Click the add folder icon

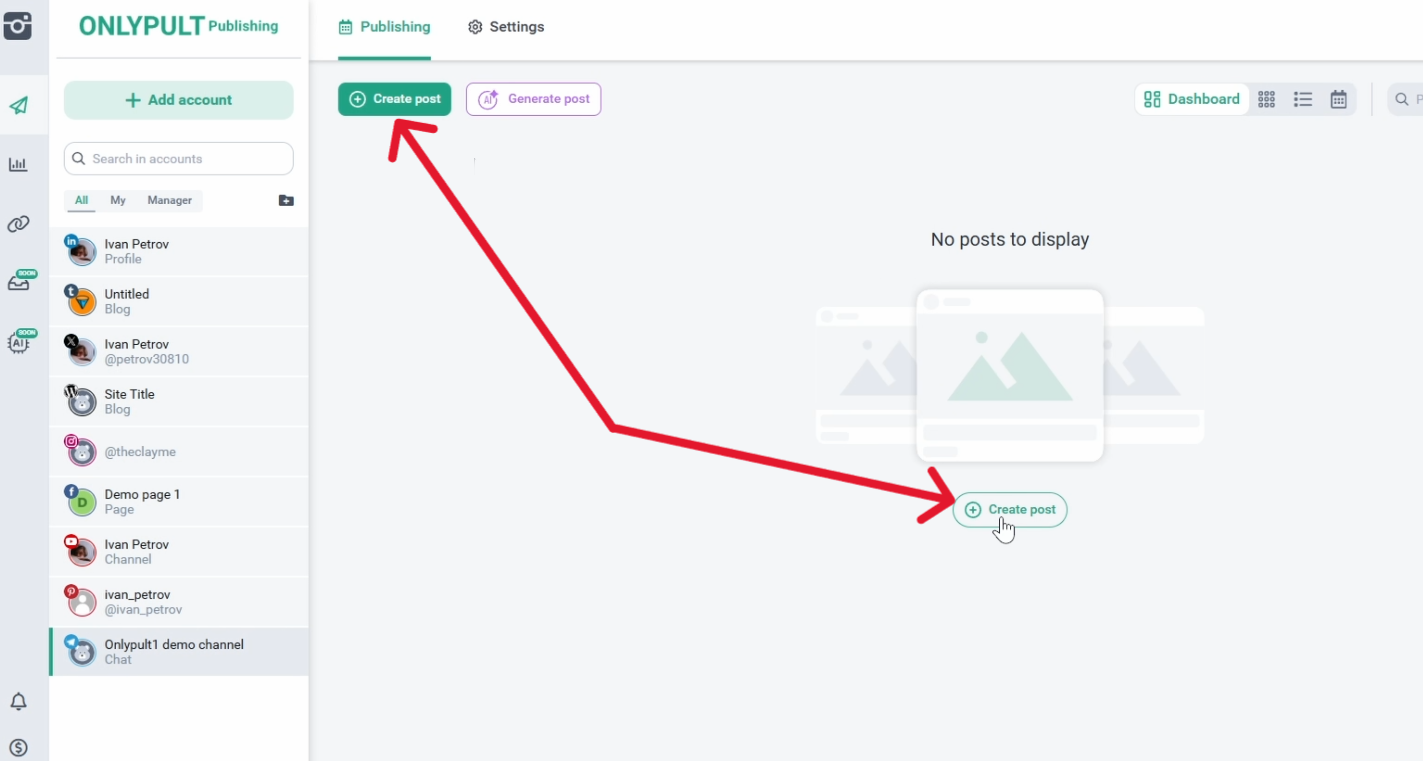(286, 200)
